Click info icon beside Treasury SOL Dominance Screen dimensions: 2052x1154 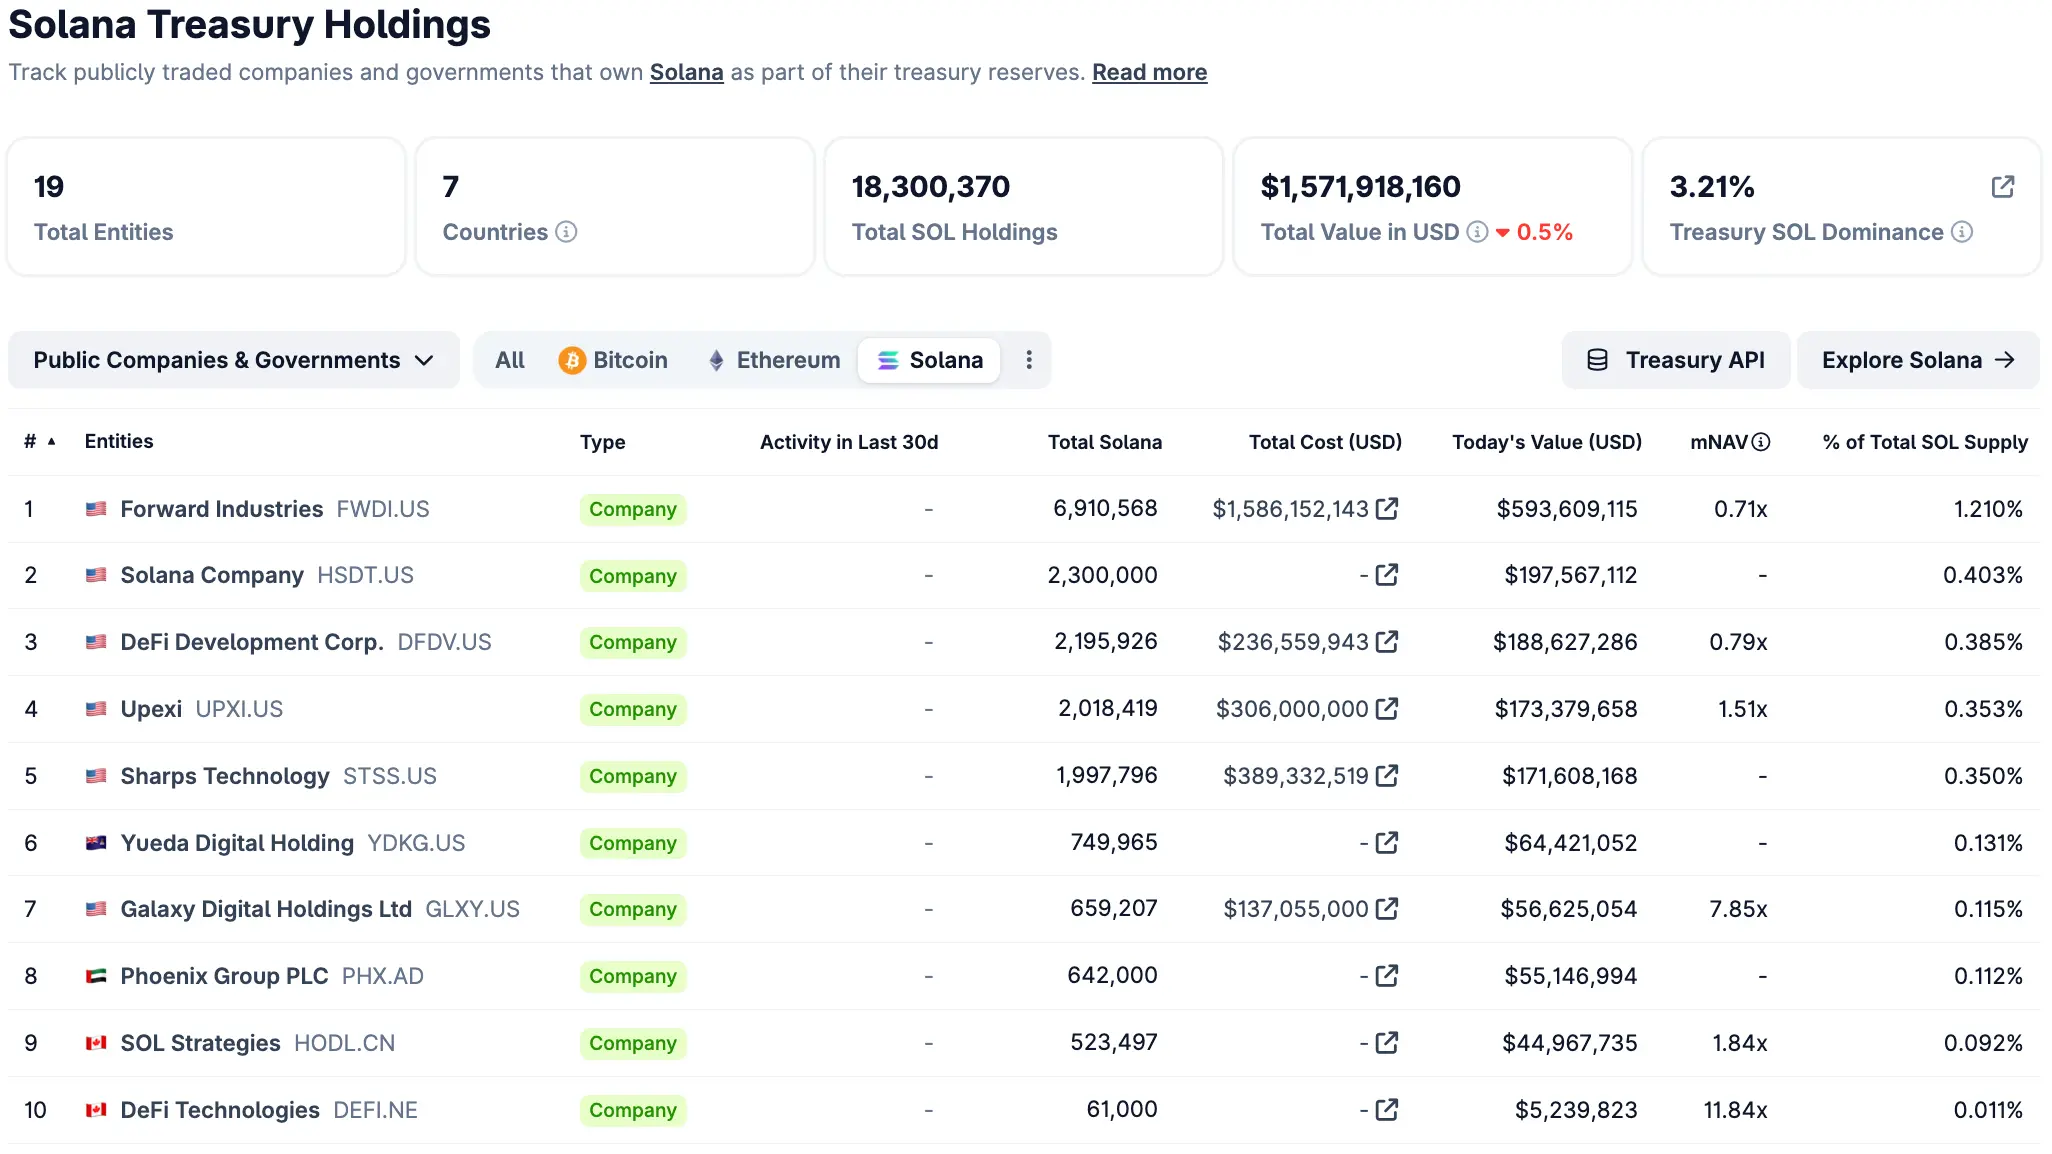(1962, 232)
